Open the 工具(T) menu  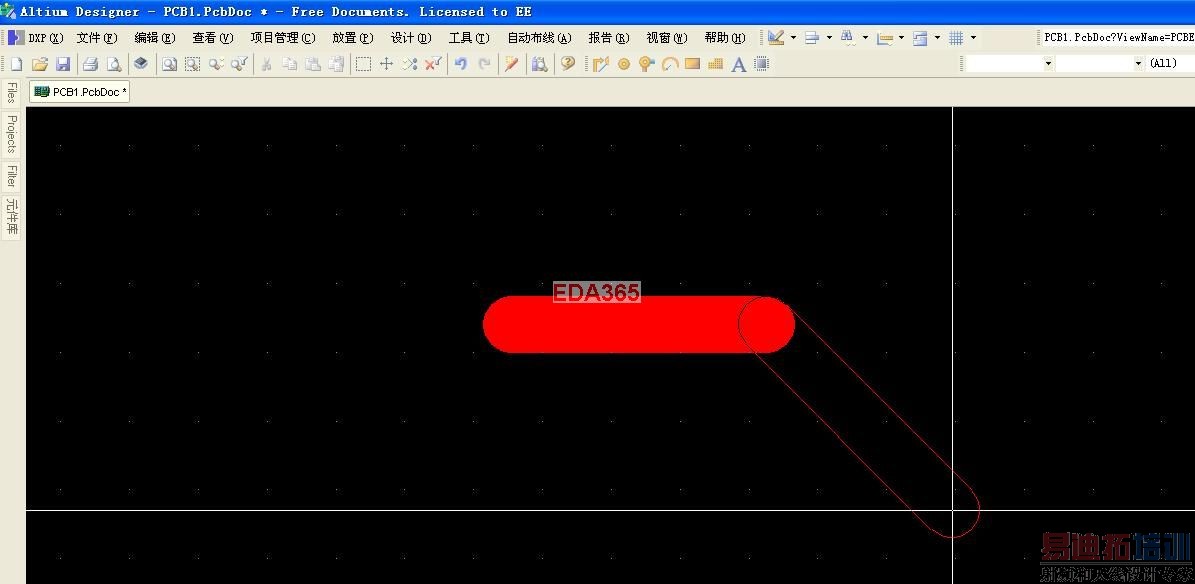[x=469, y=37]
